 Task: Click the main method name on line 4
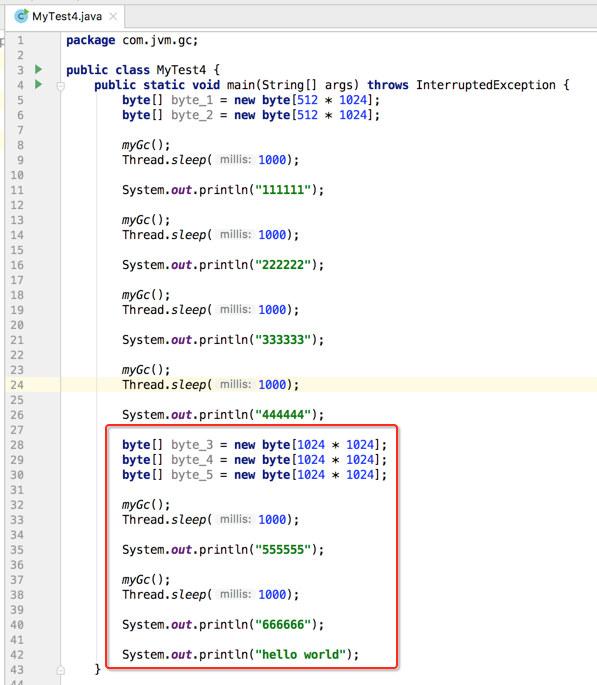[x=241, y=85]
